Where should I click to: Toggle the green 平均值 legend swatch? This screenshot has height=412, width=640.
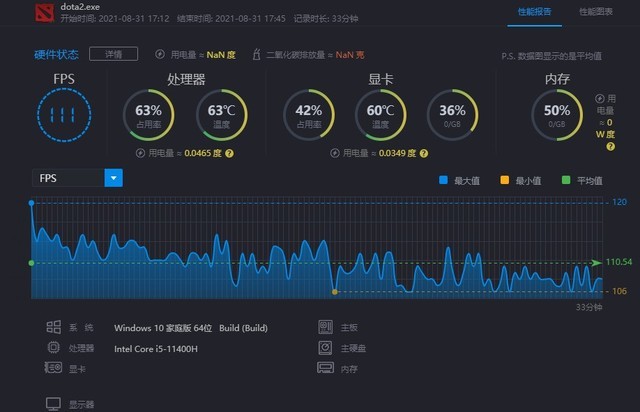(566, 180)
